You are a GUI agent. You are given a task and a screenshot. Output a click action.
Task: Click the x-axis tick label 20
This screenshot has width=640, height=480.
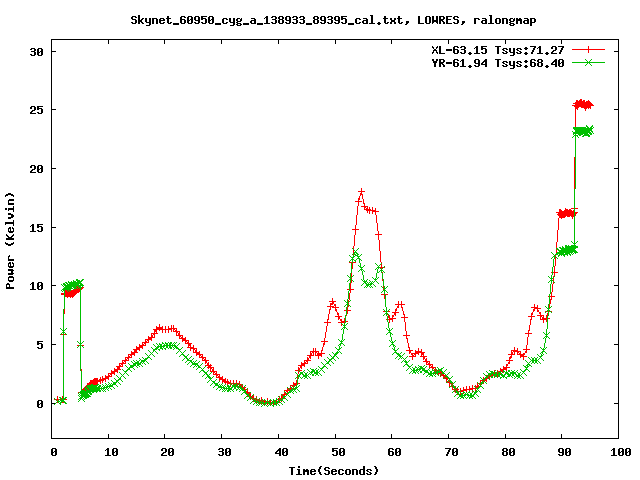167,452
